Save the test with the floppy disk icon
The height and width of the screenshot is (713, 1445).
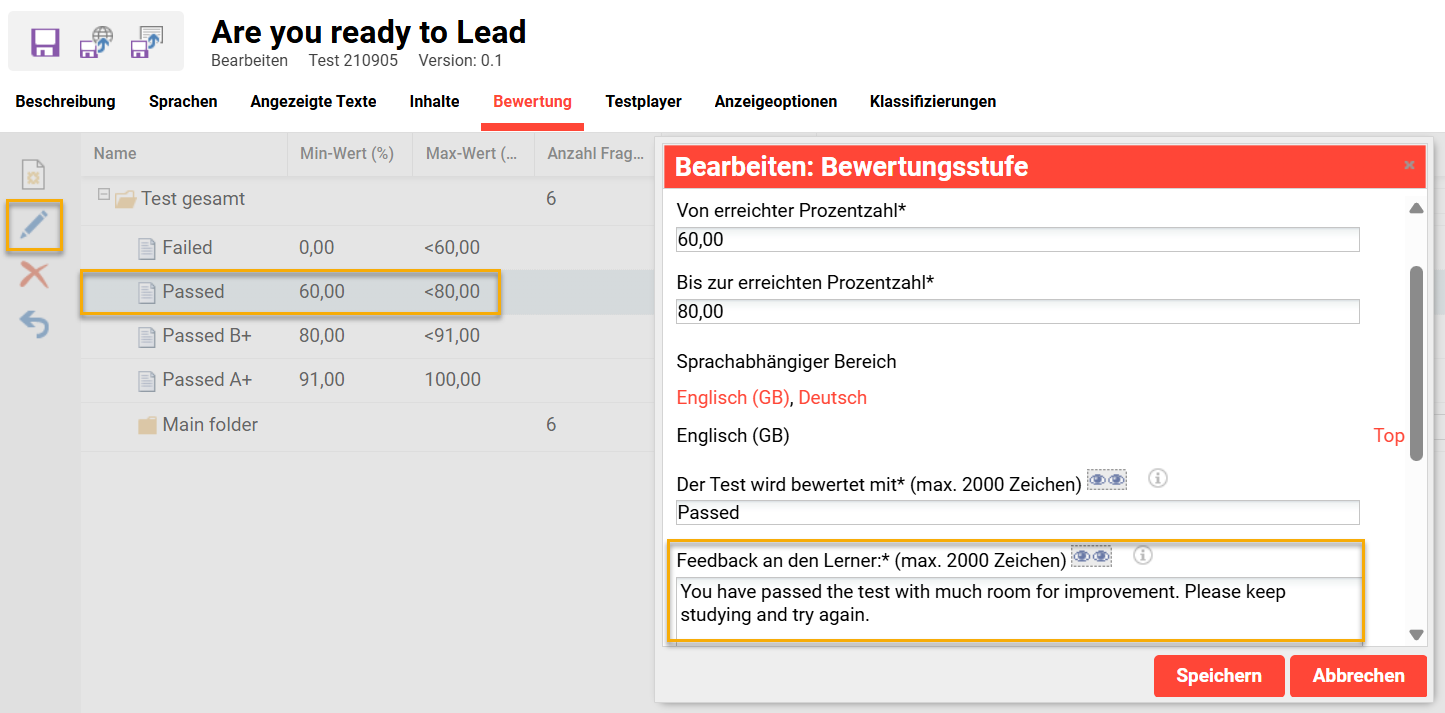[45, 41]
